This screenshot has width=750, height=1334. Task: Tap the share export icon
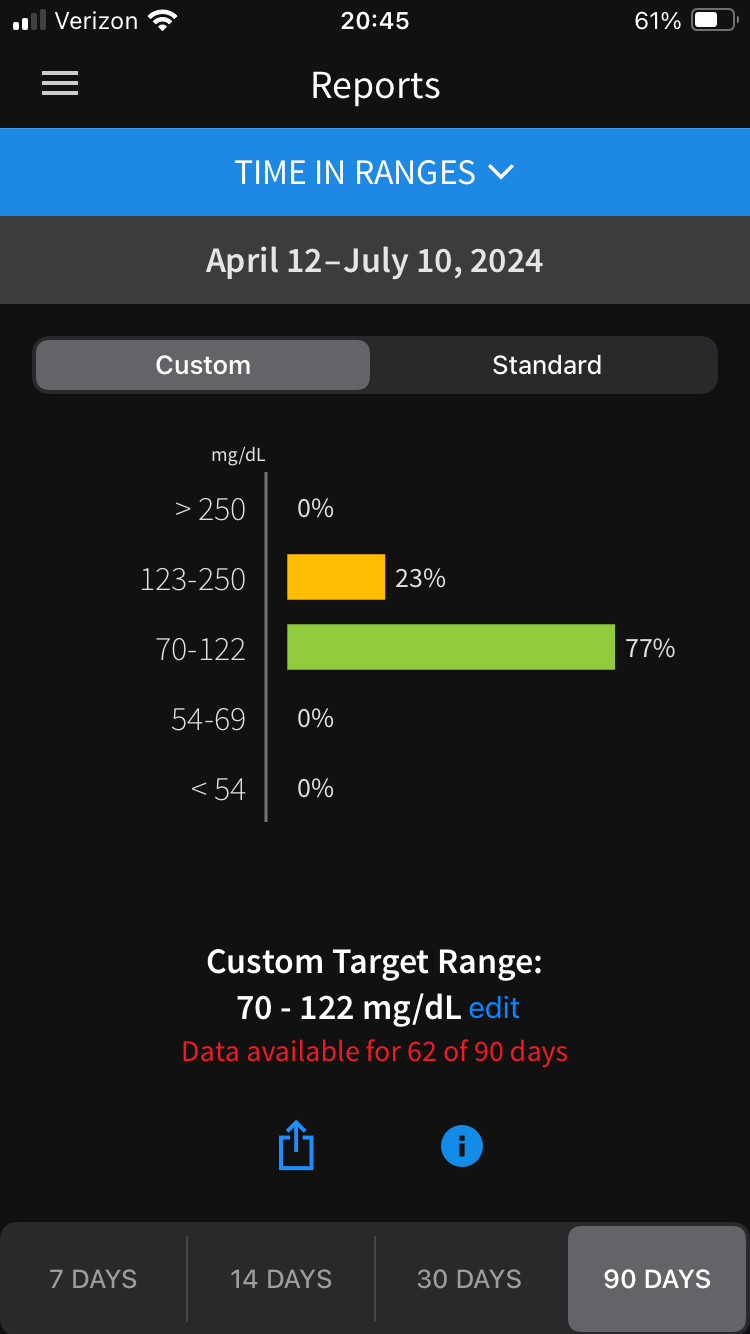pos(296,1146)
